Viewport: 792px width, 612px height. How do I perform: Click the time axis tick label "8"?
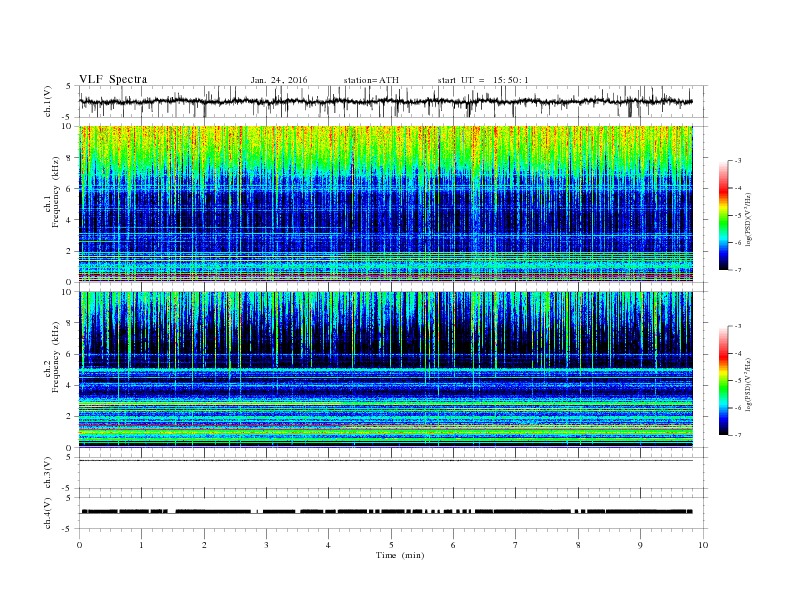(578, 545)
